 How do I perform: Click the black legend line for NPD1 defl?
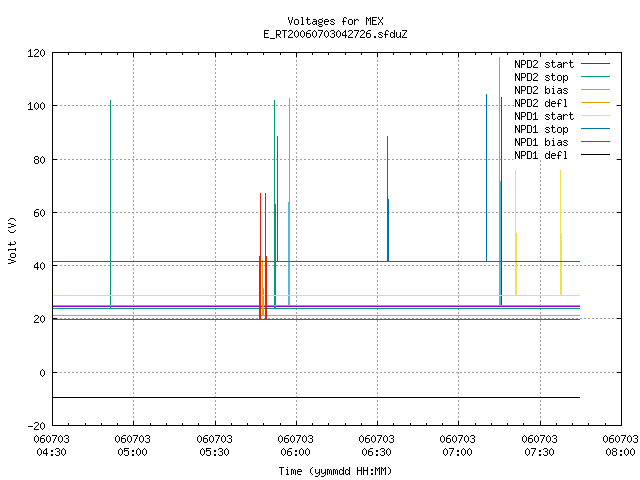[595, 155]
